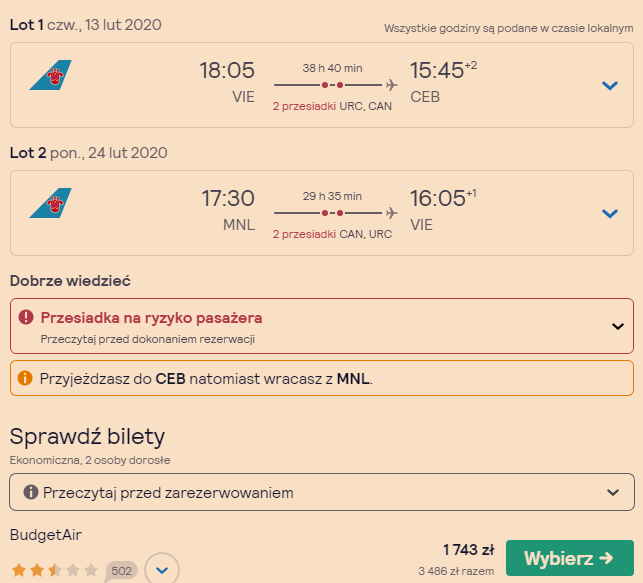Open BudgetAir details circular chevron
Viewport: 643px width, 583px height.
click(x=162, y=570)
